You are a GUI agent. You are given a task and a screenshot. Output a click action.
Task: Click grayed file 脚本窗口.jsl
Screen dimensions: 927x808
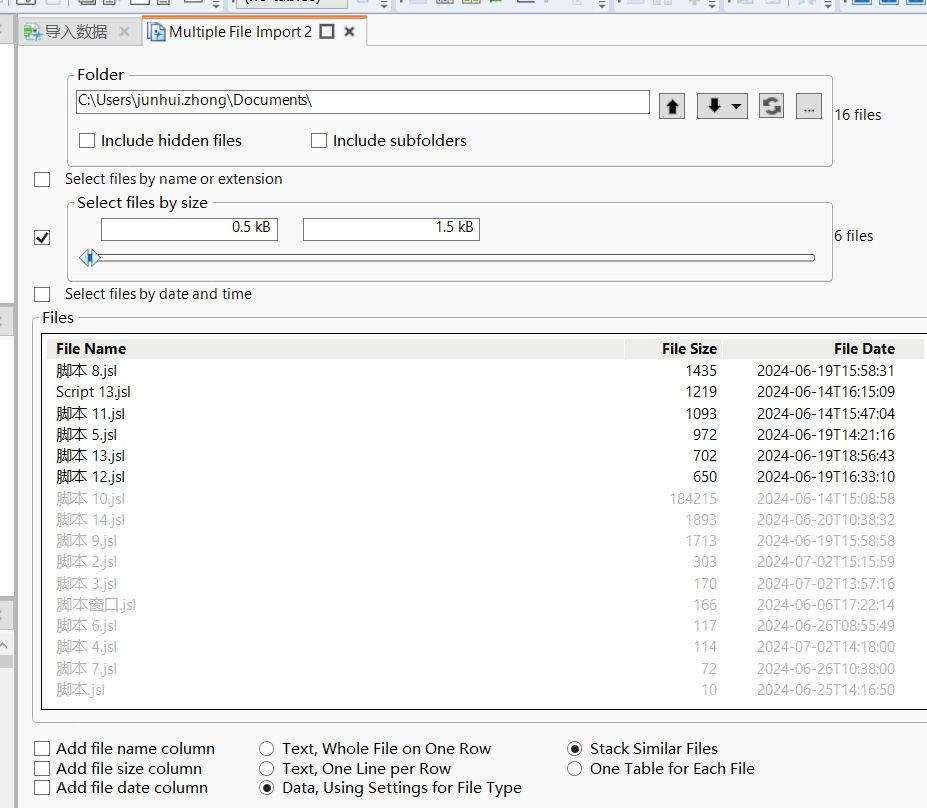[x=96, y=605]
